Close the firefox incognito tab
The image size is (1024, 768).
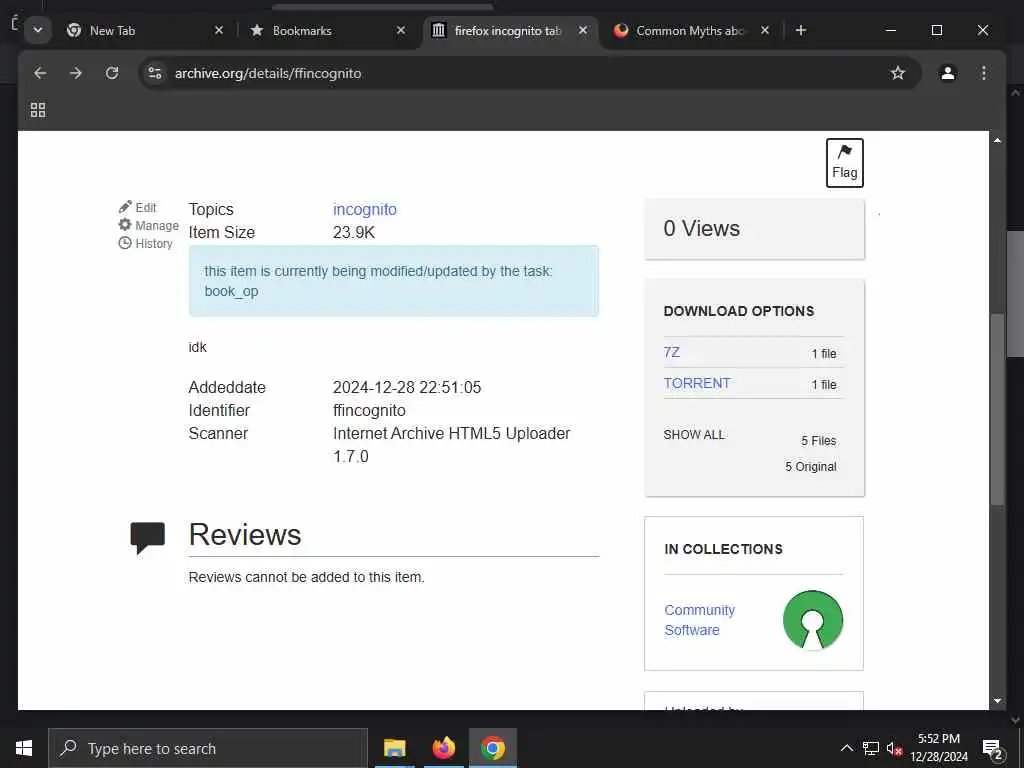coord(583,31)
